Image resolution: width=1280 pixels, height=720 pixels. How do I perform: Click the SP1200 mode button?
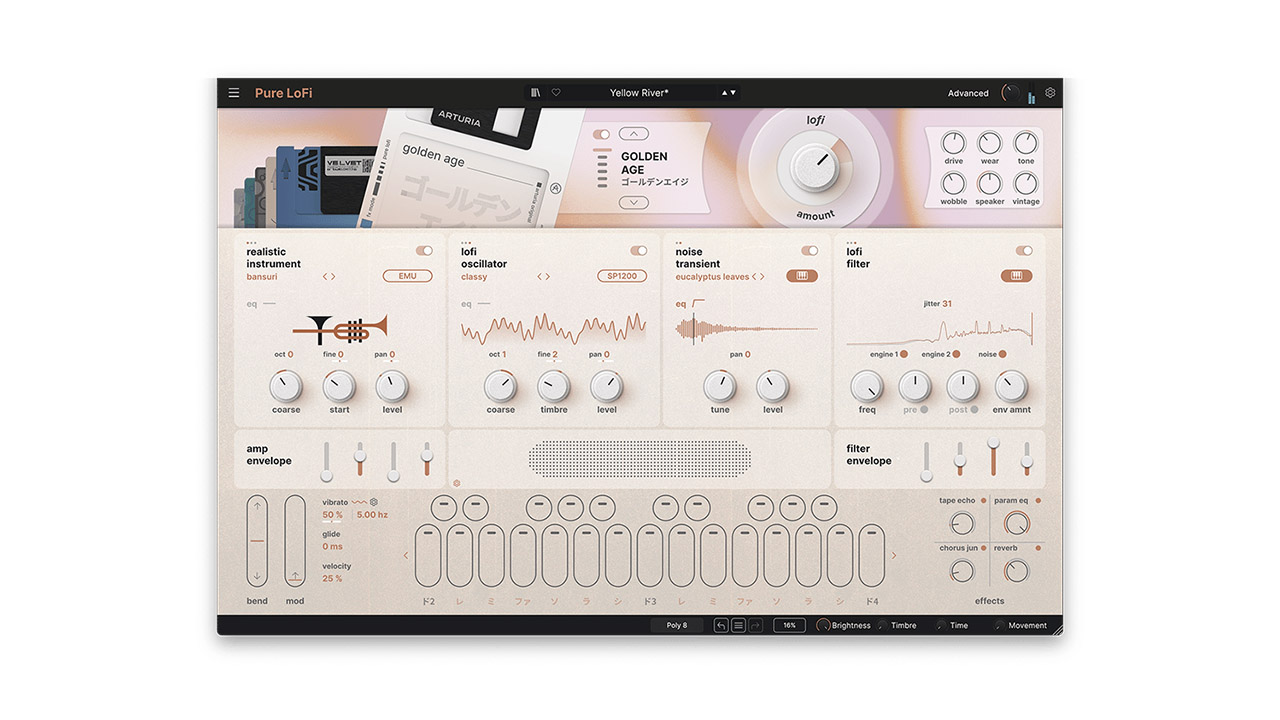[622, 276]
